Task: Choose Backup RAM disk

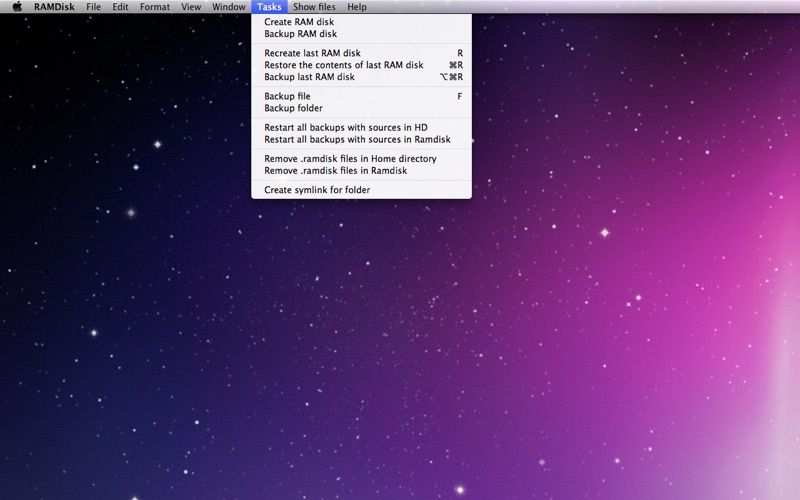Action: 361,34
